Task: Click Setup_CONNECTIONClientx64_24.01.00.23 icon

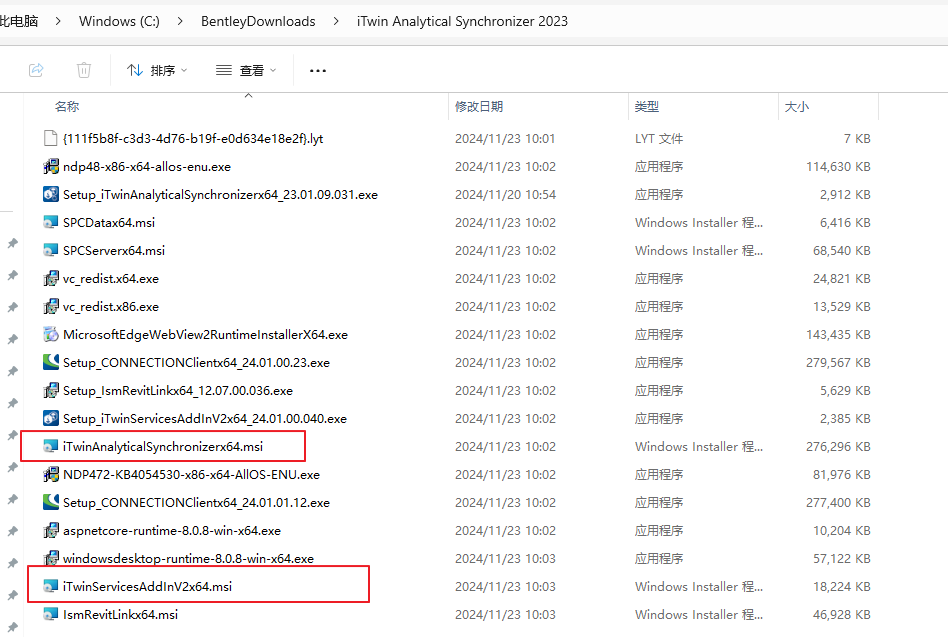Action: coord(51,363)
